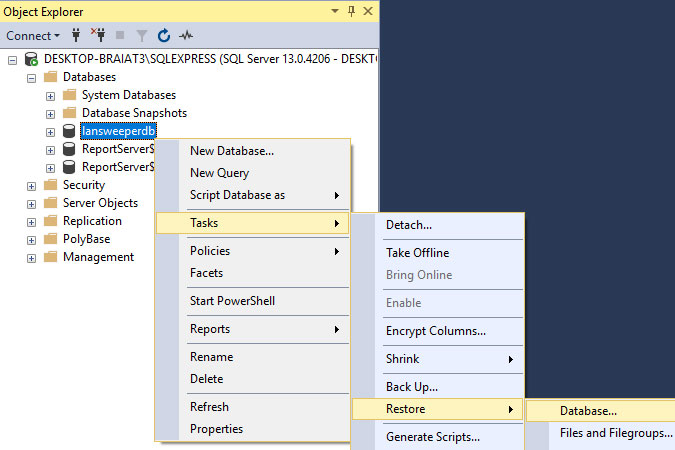The height and width of the screenshot is (450, 675).
Task: Click New Query in the context menu
Action: coord(219,173)
